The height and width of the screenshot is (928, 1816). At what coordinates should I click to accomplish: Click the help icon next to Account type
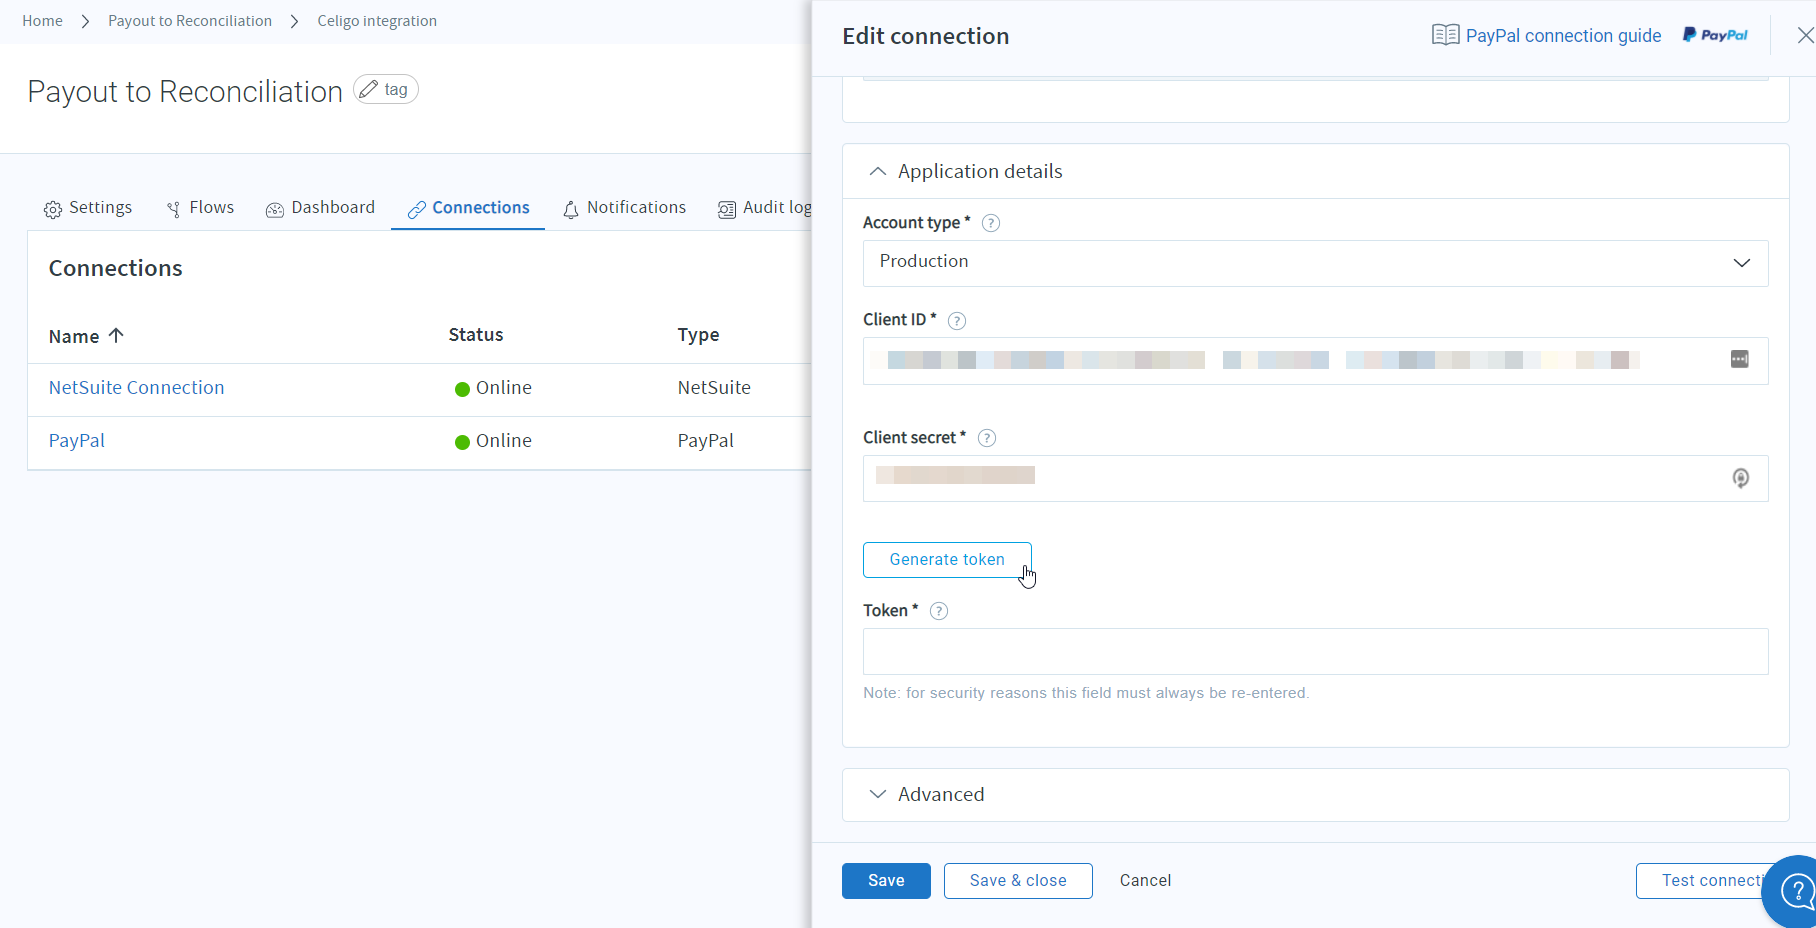(x=991, y=223)
